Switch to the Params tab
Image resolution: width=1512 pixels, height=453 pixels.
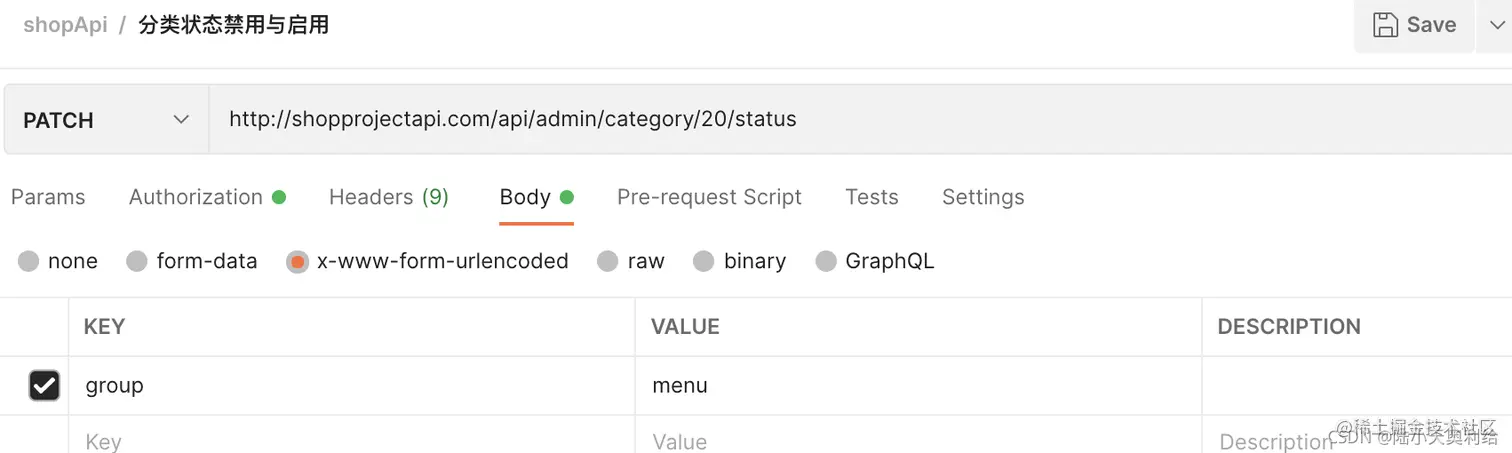48,197
